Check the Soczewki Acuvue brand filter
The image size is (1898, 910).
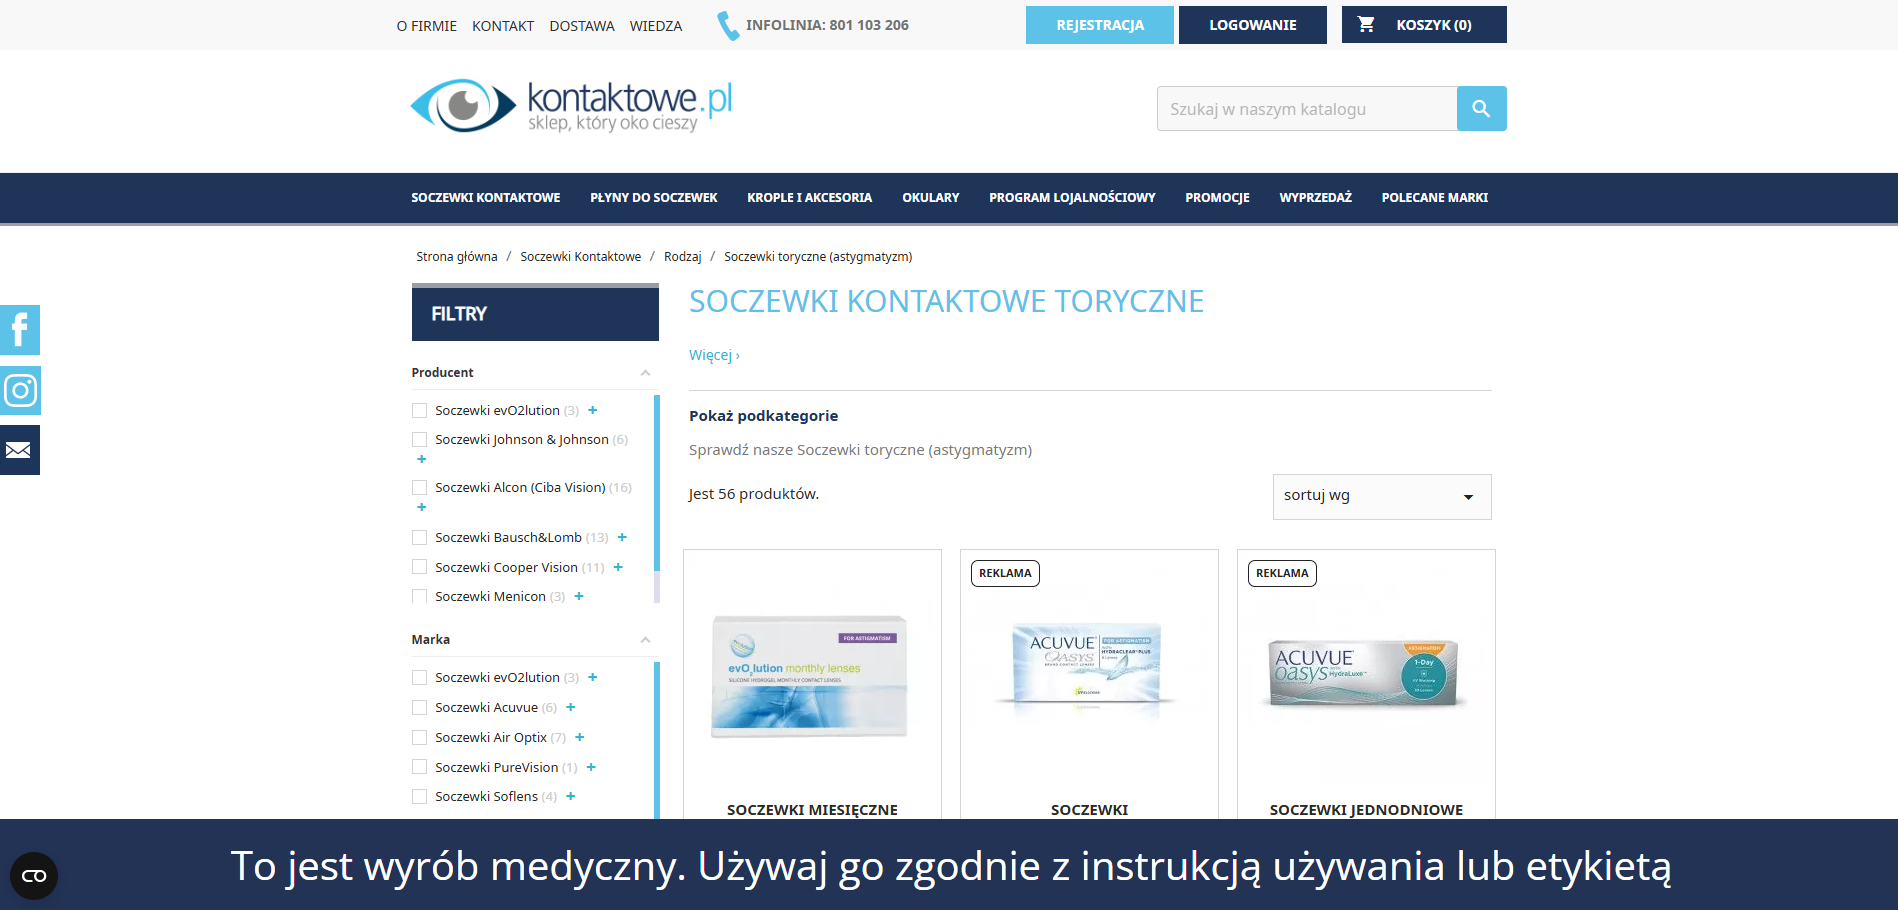419,707
